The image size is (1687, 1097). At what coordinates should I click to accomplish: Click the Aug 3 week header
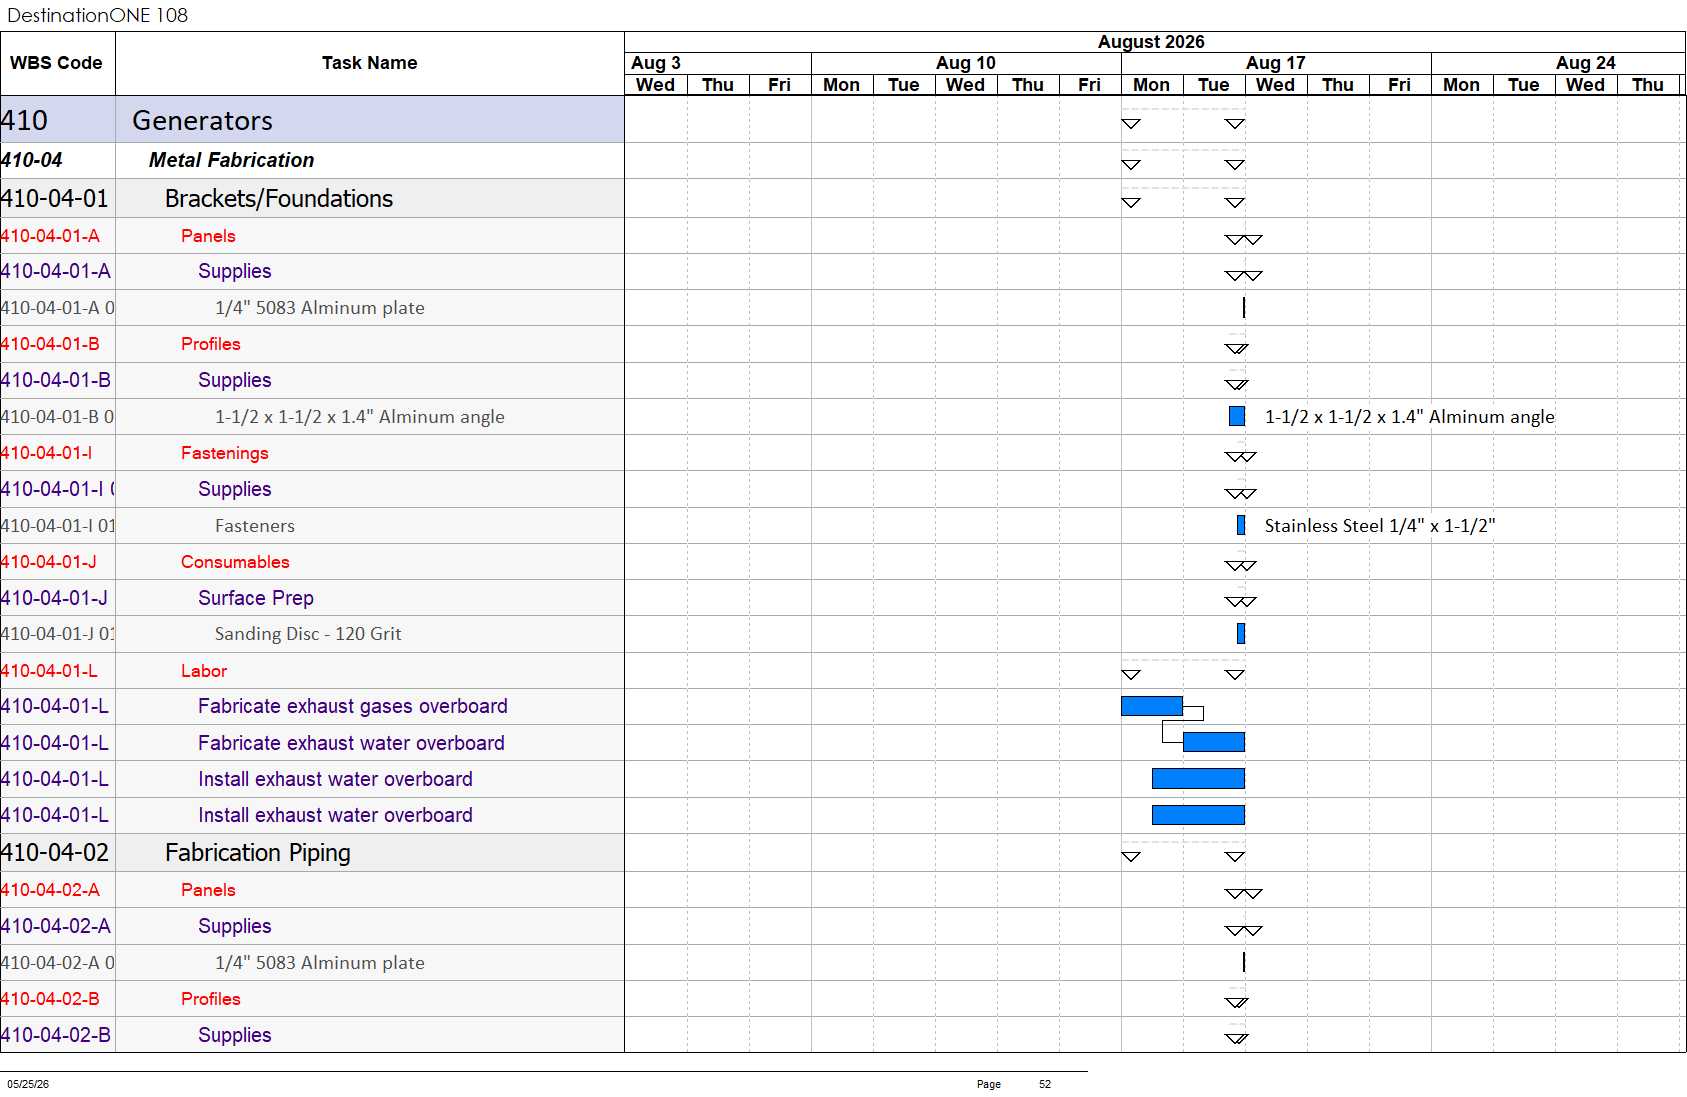718,63
